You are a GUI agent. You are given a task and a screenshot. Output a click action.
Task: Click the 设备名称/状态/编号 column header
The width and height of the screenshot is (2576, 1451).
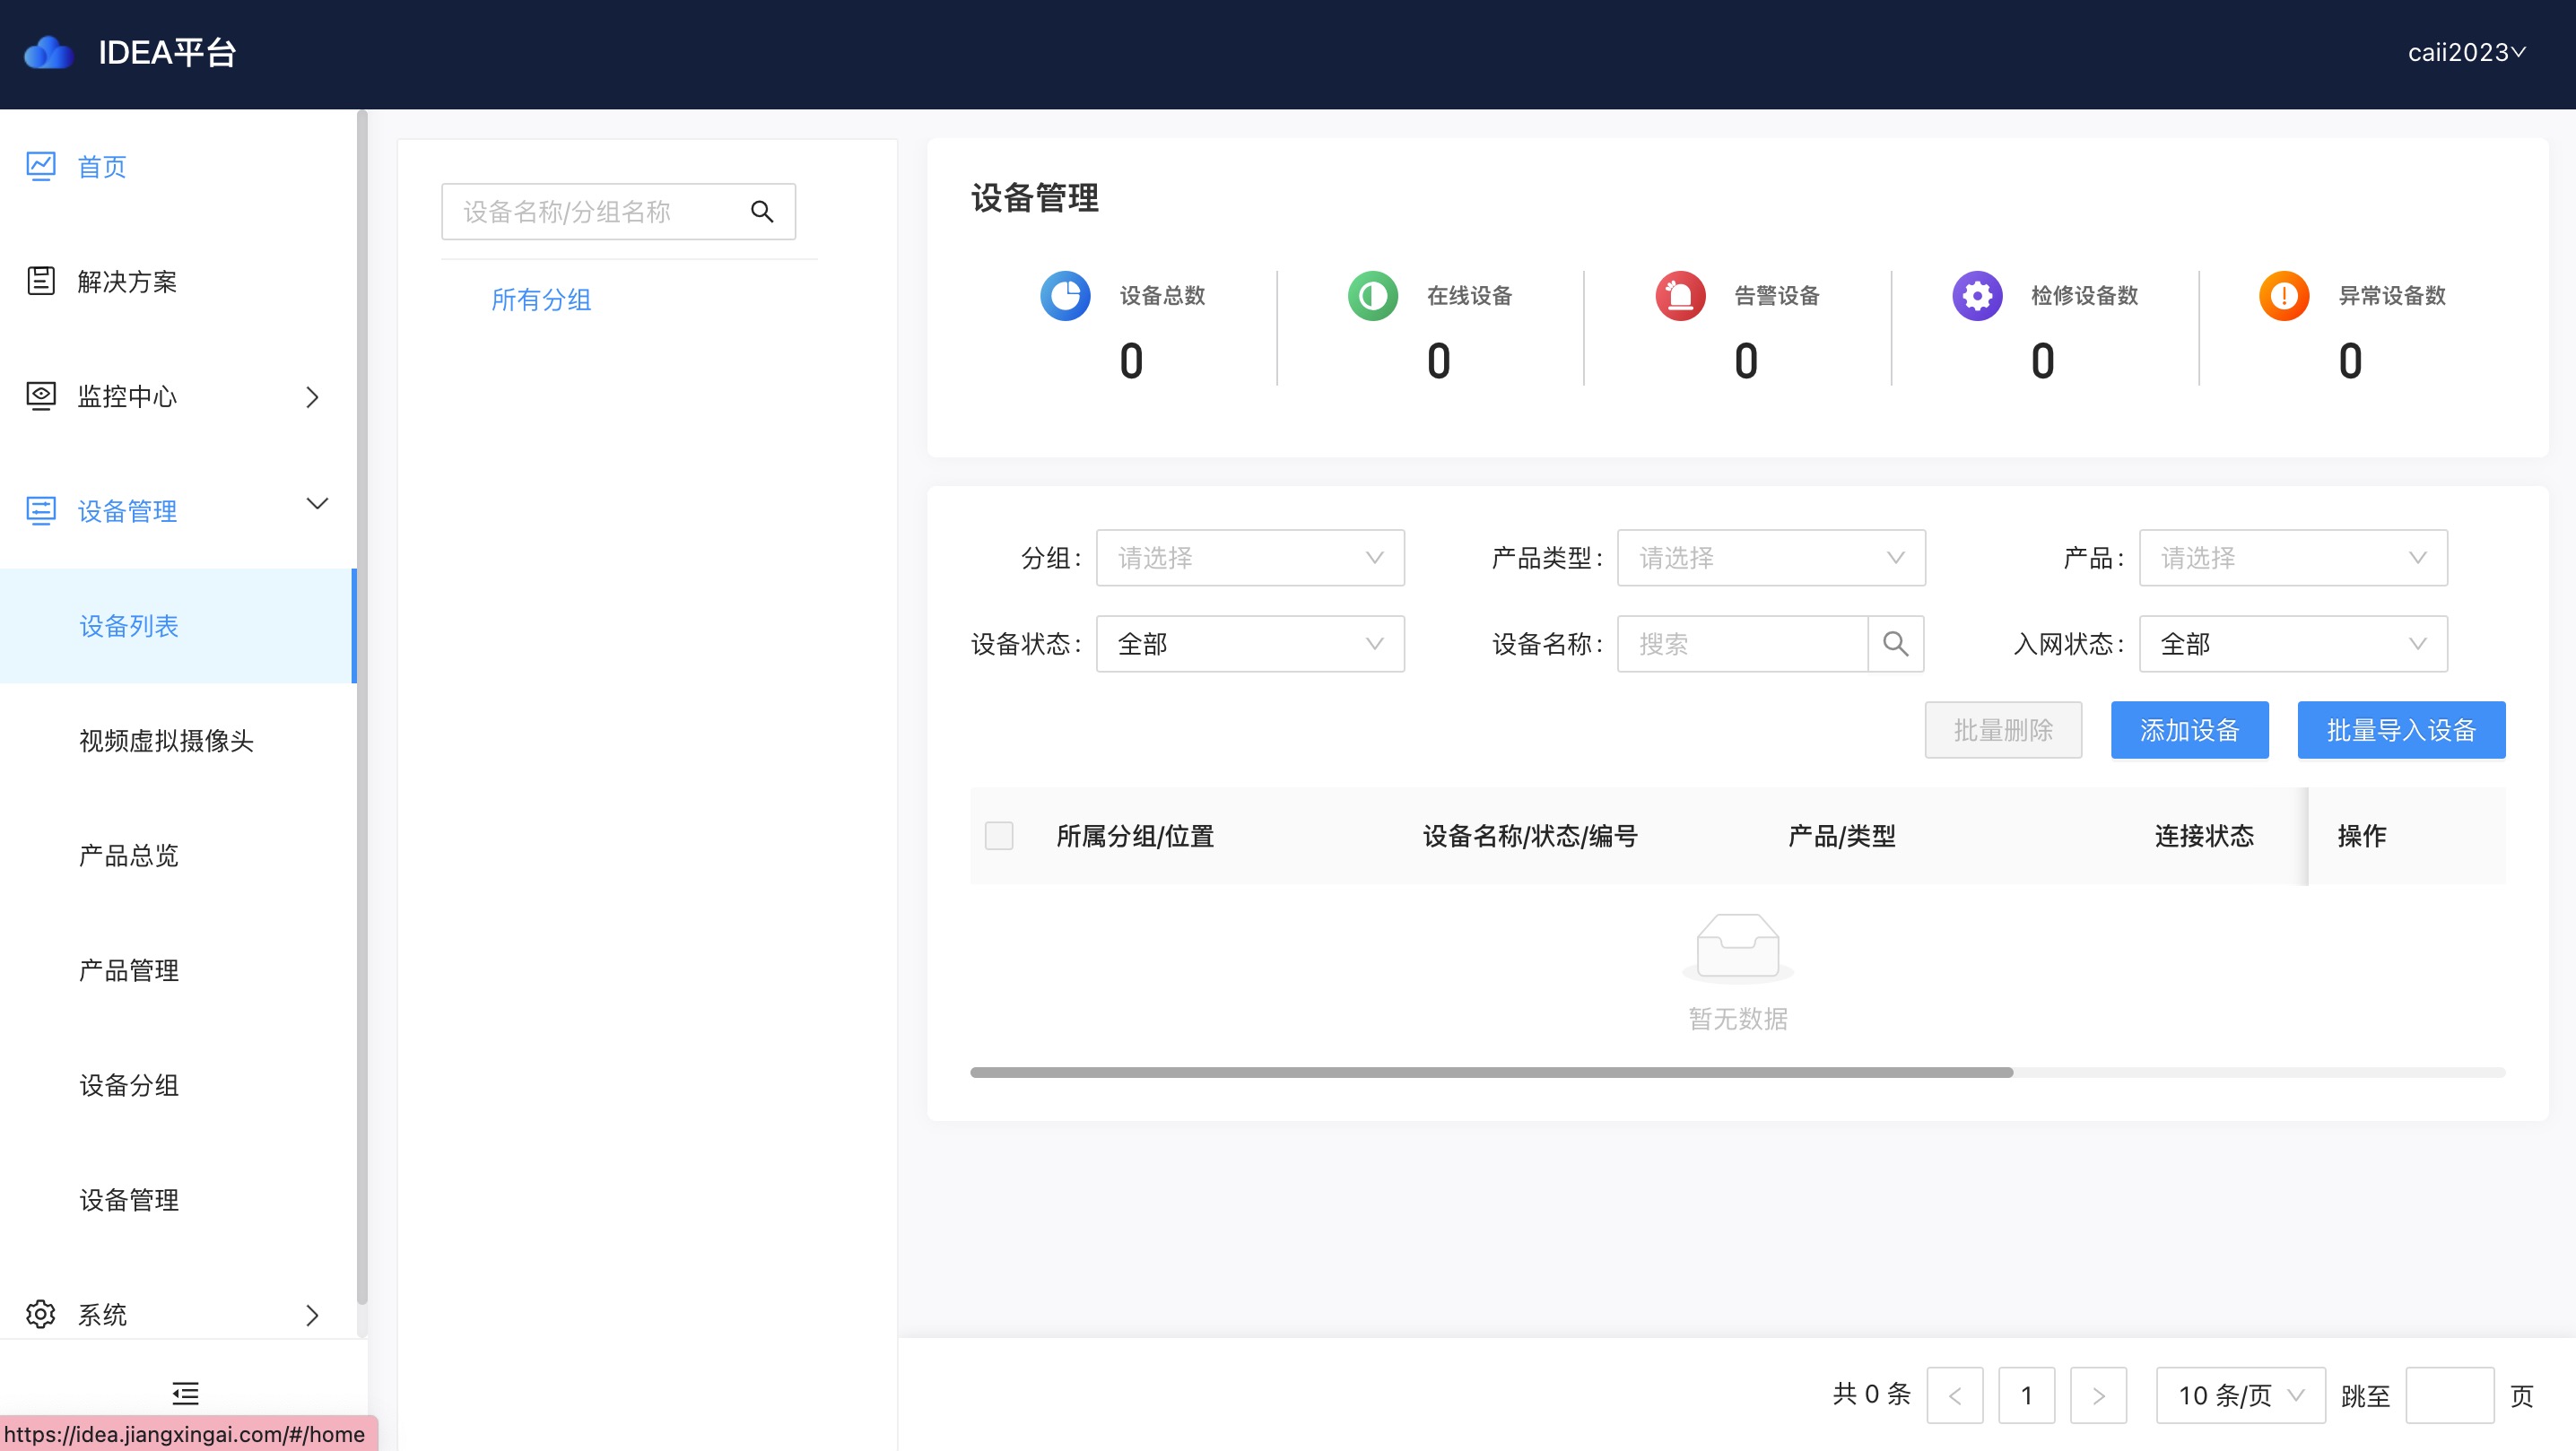tap(1530, 836)
